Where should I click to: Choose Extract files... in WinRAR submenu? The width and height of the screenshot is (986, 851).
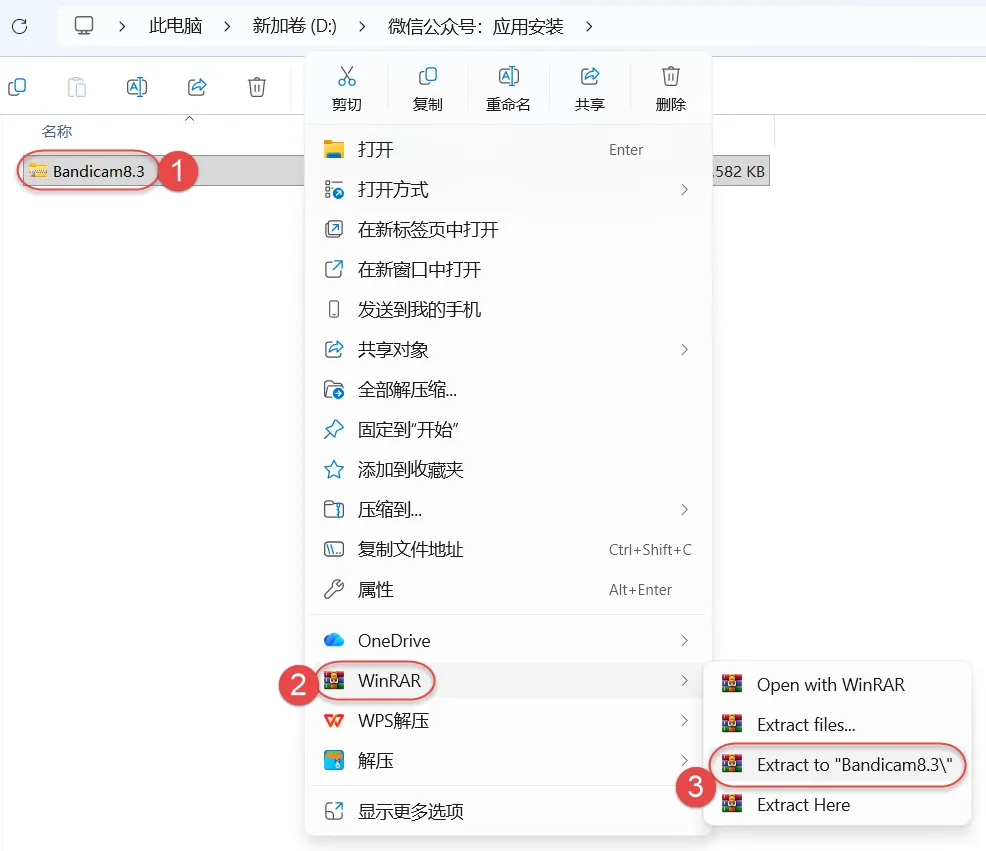837,725
